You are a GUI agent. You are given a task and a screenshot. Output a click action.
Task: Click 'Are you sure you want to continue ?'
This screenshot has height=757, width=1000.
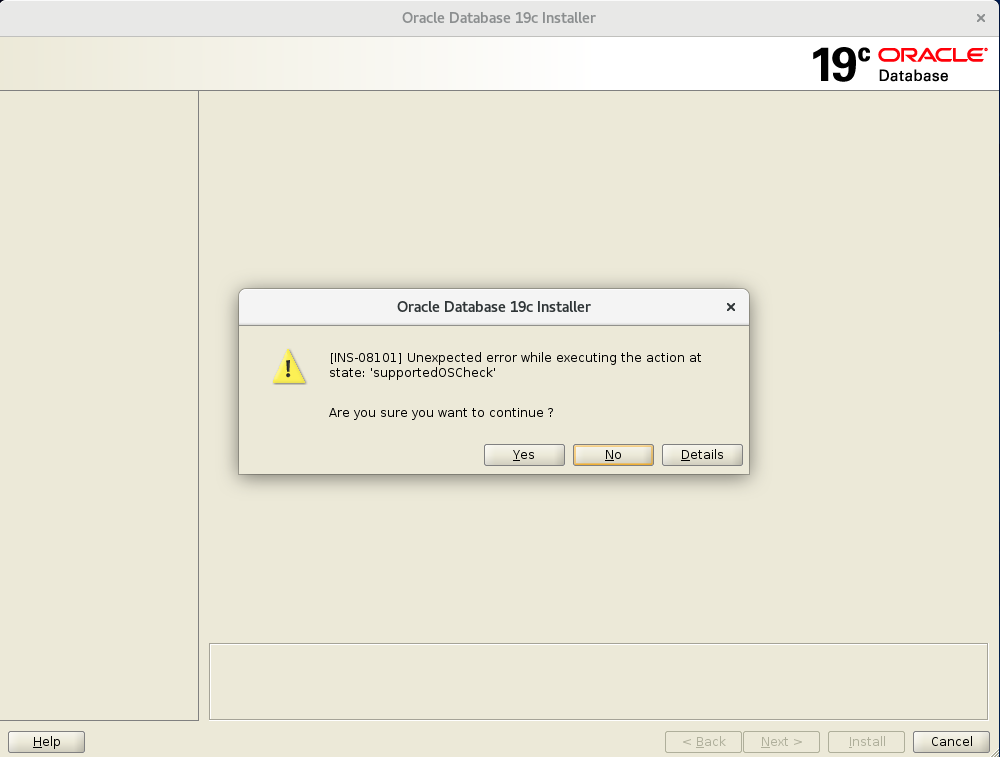point(441,413)
